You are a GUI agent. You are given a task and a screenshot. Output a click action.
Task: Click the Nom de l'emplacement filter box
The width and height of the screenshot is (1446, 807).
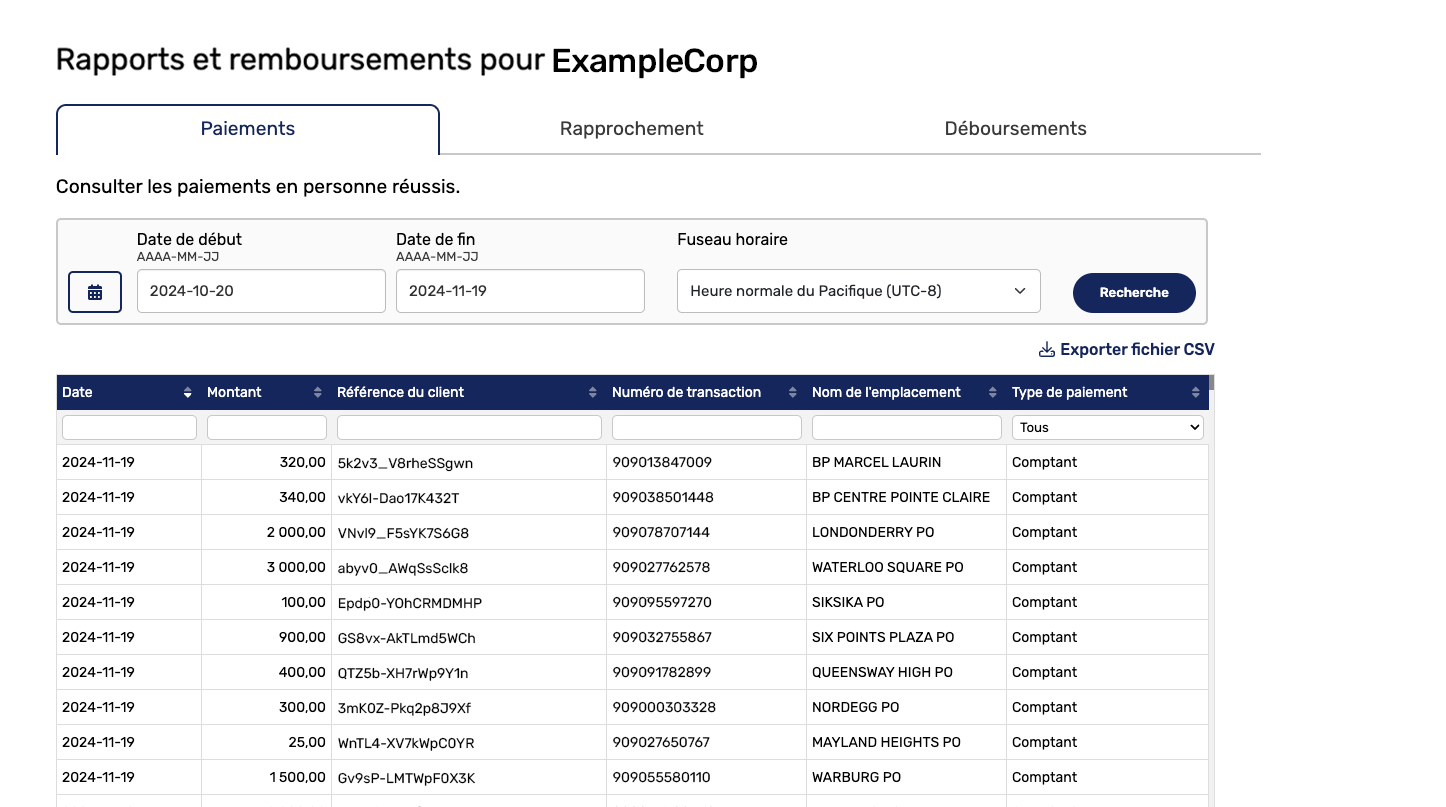point(907,427)
